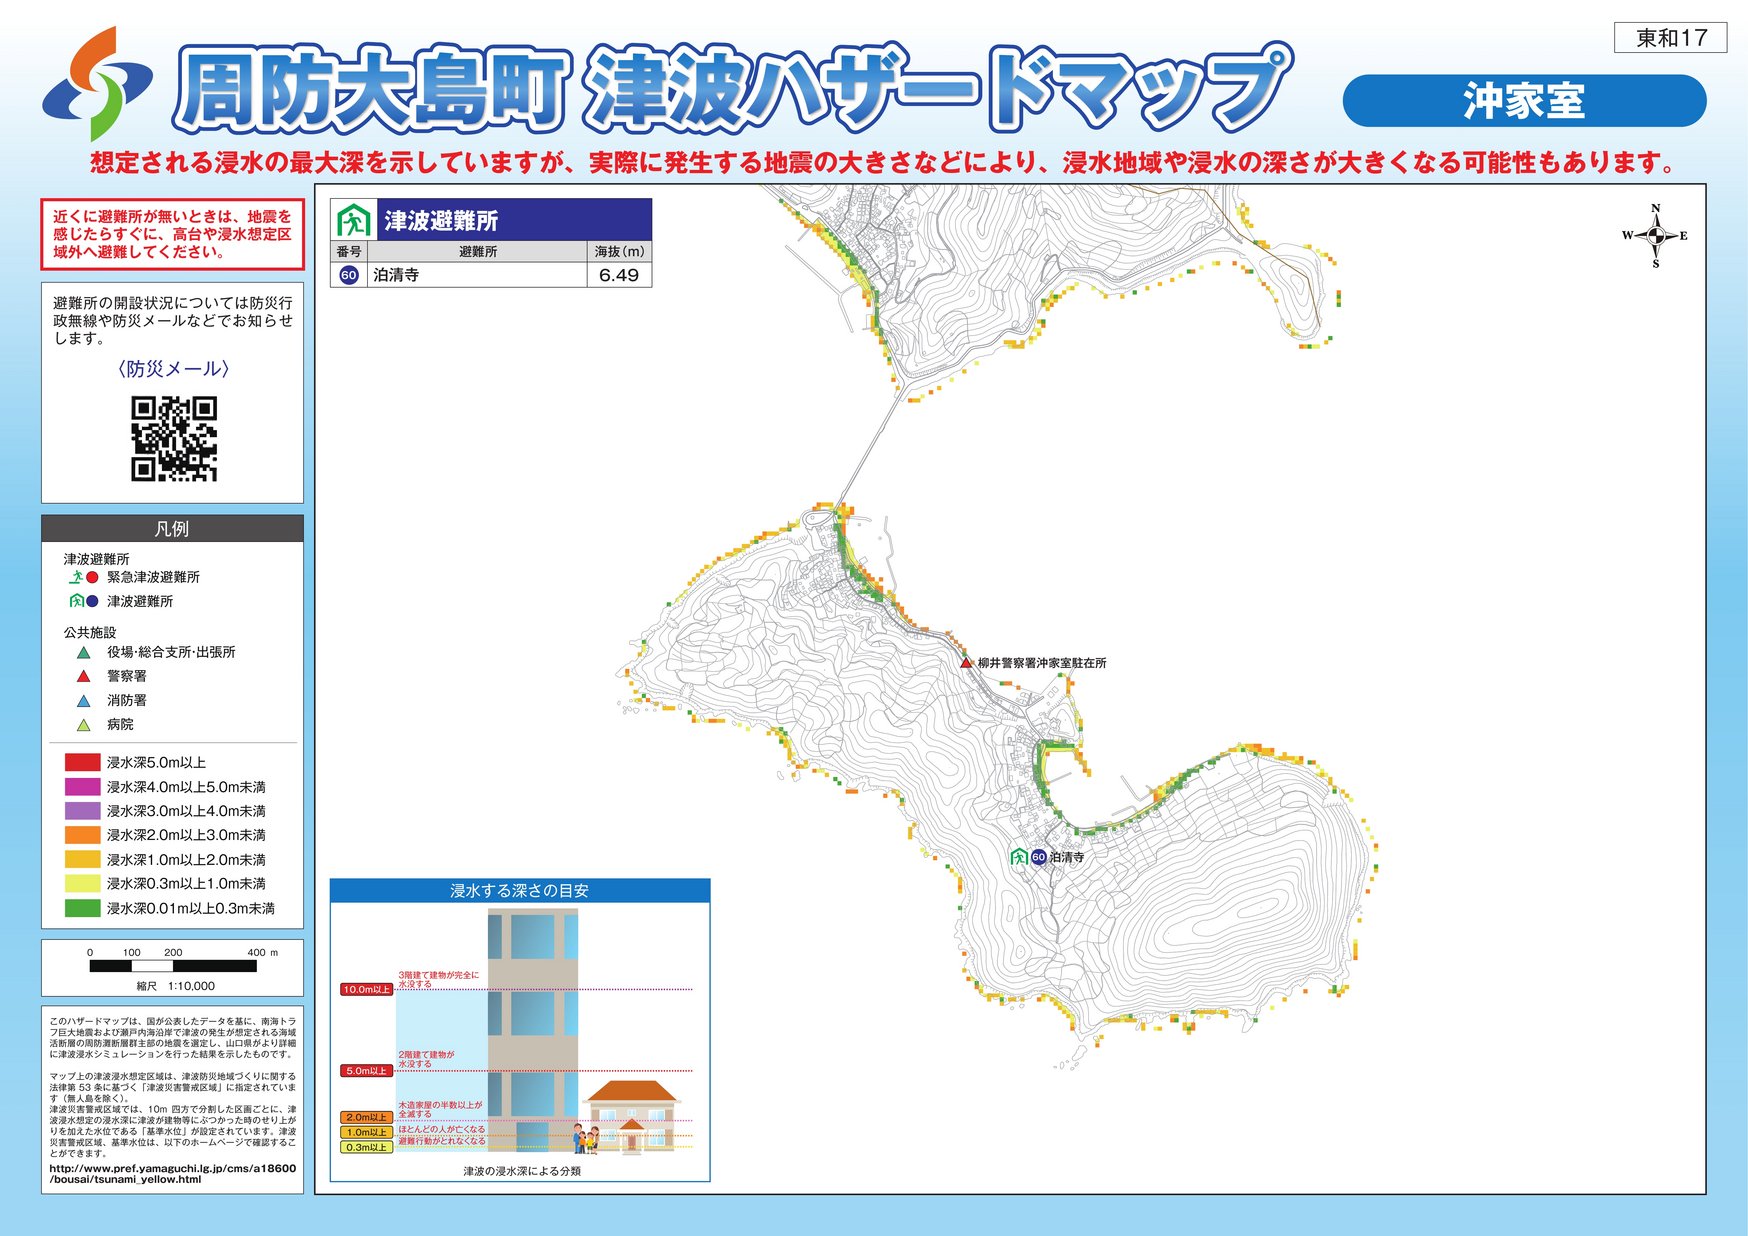Click the 海抜(m) column header

point(619,251)
